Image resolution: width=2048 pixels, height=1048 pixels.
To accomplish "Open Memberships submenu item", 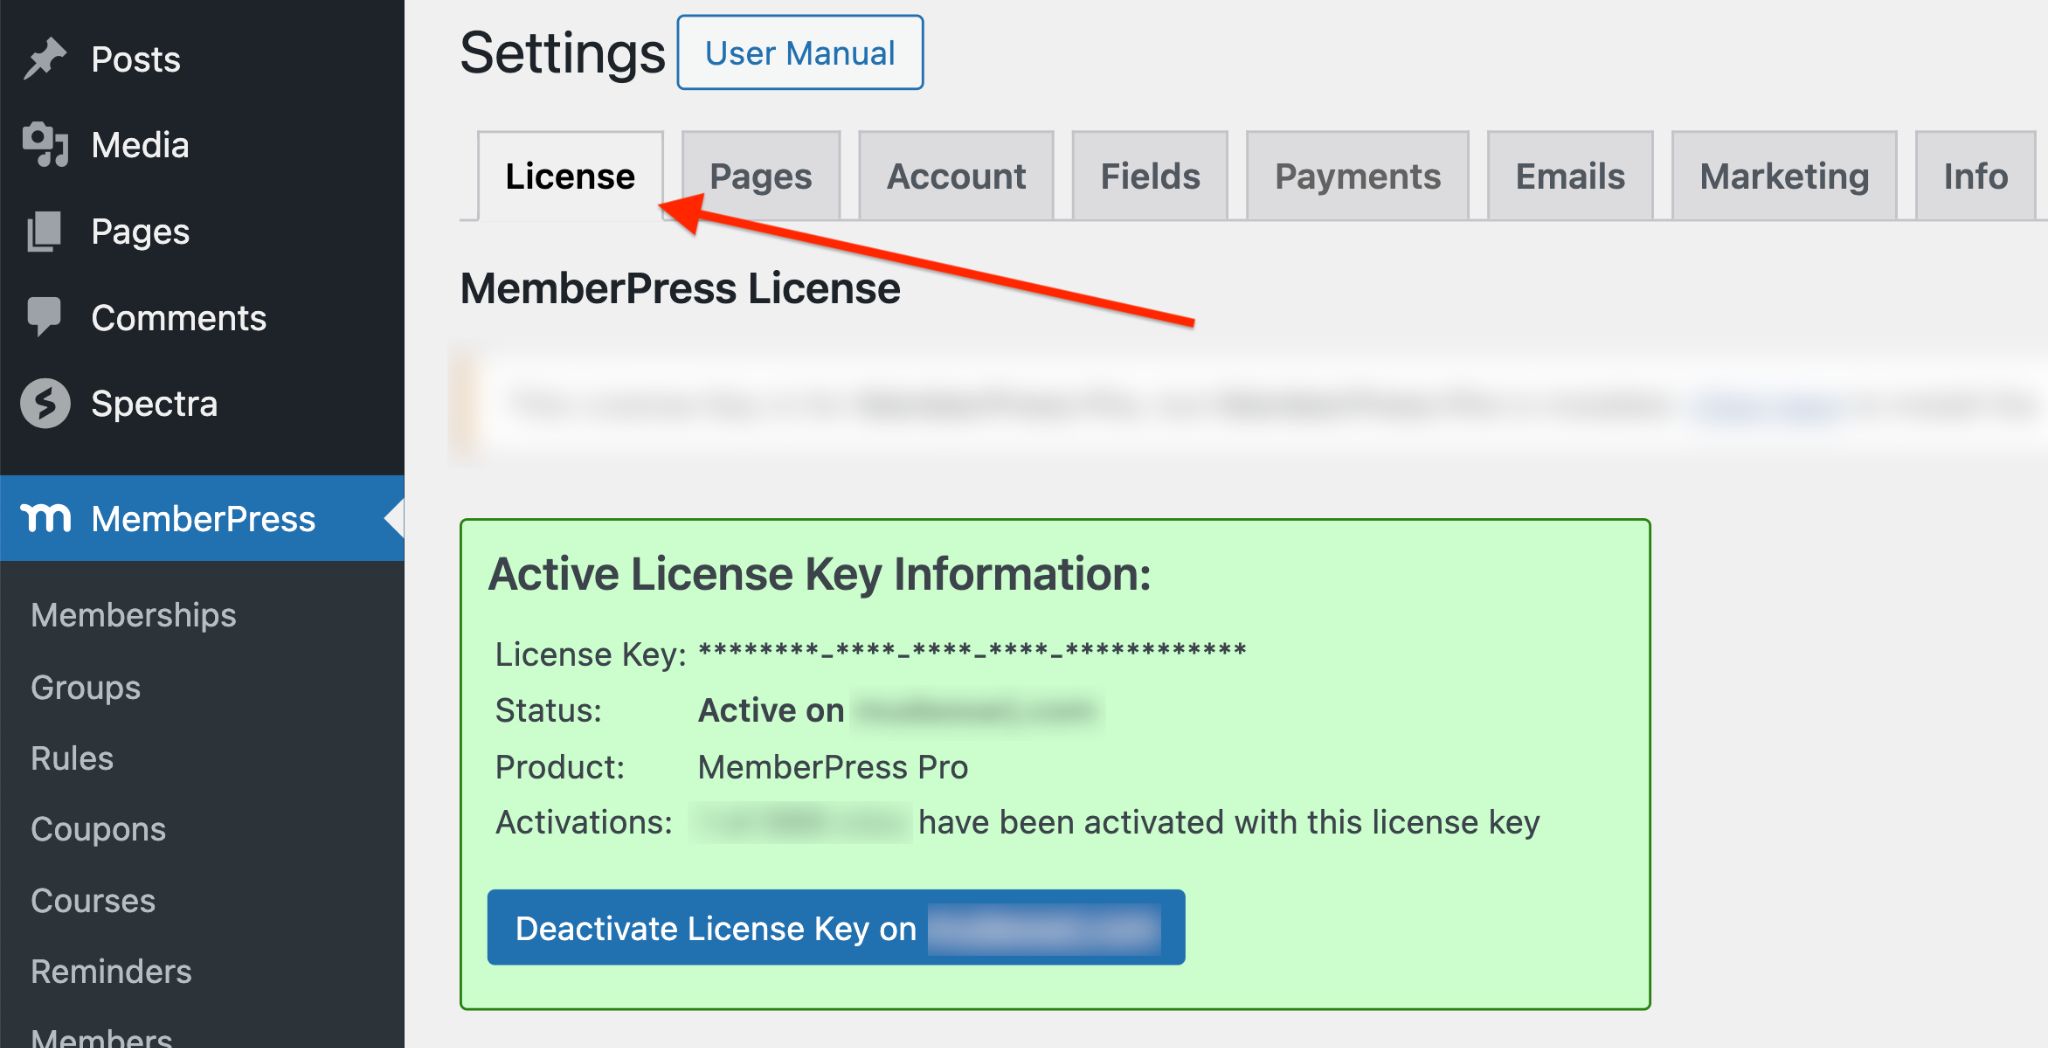I will click(133, 615).
